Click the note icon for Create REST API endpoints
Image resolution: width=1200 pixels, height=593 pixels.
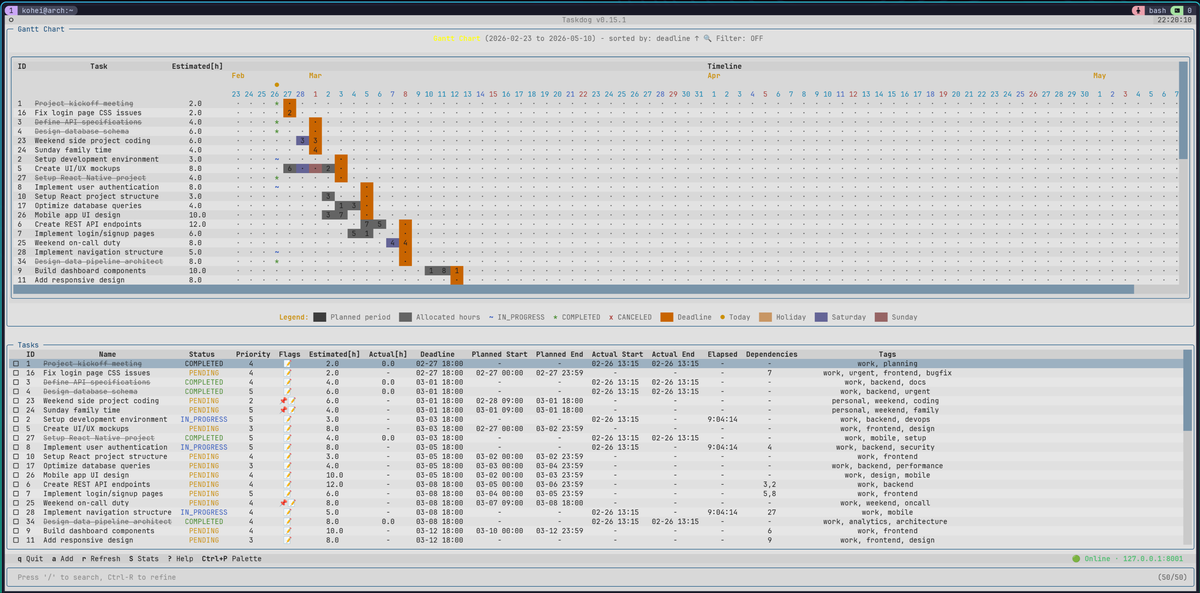pyautogui.click(x=289, y=484)
